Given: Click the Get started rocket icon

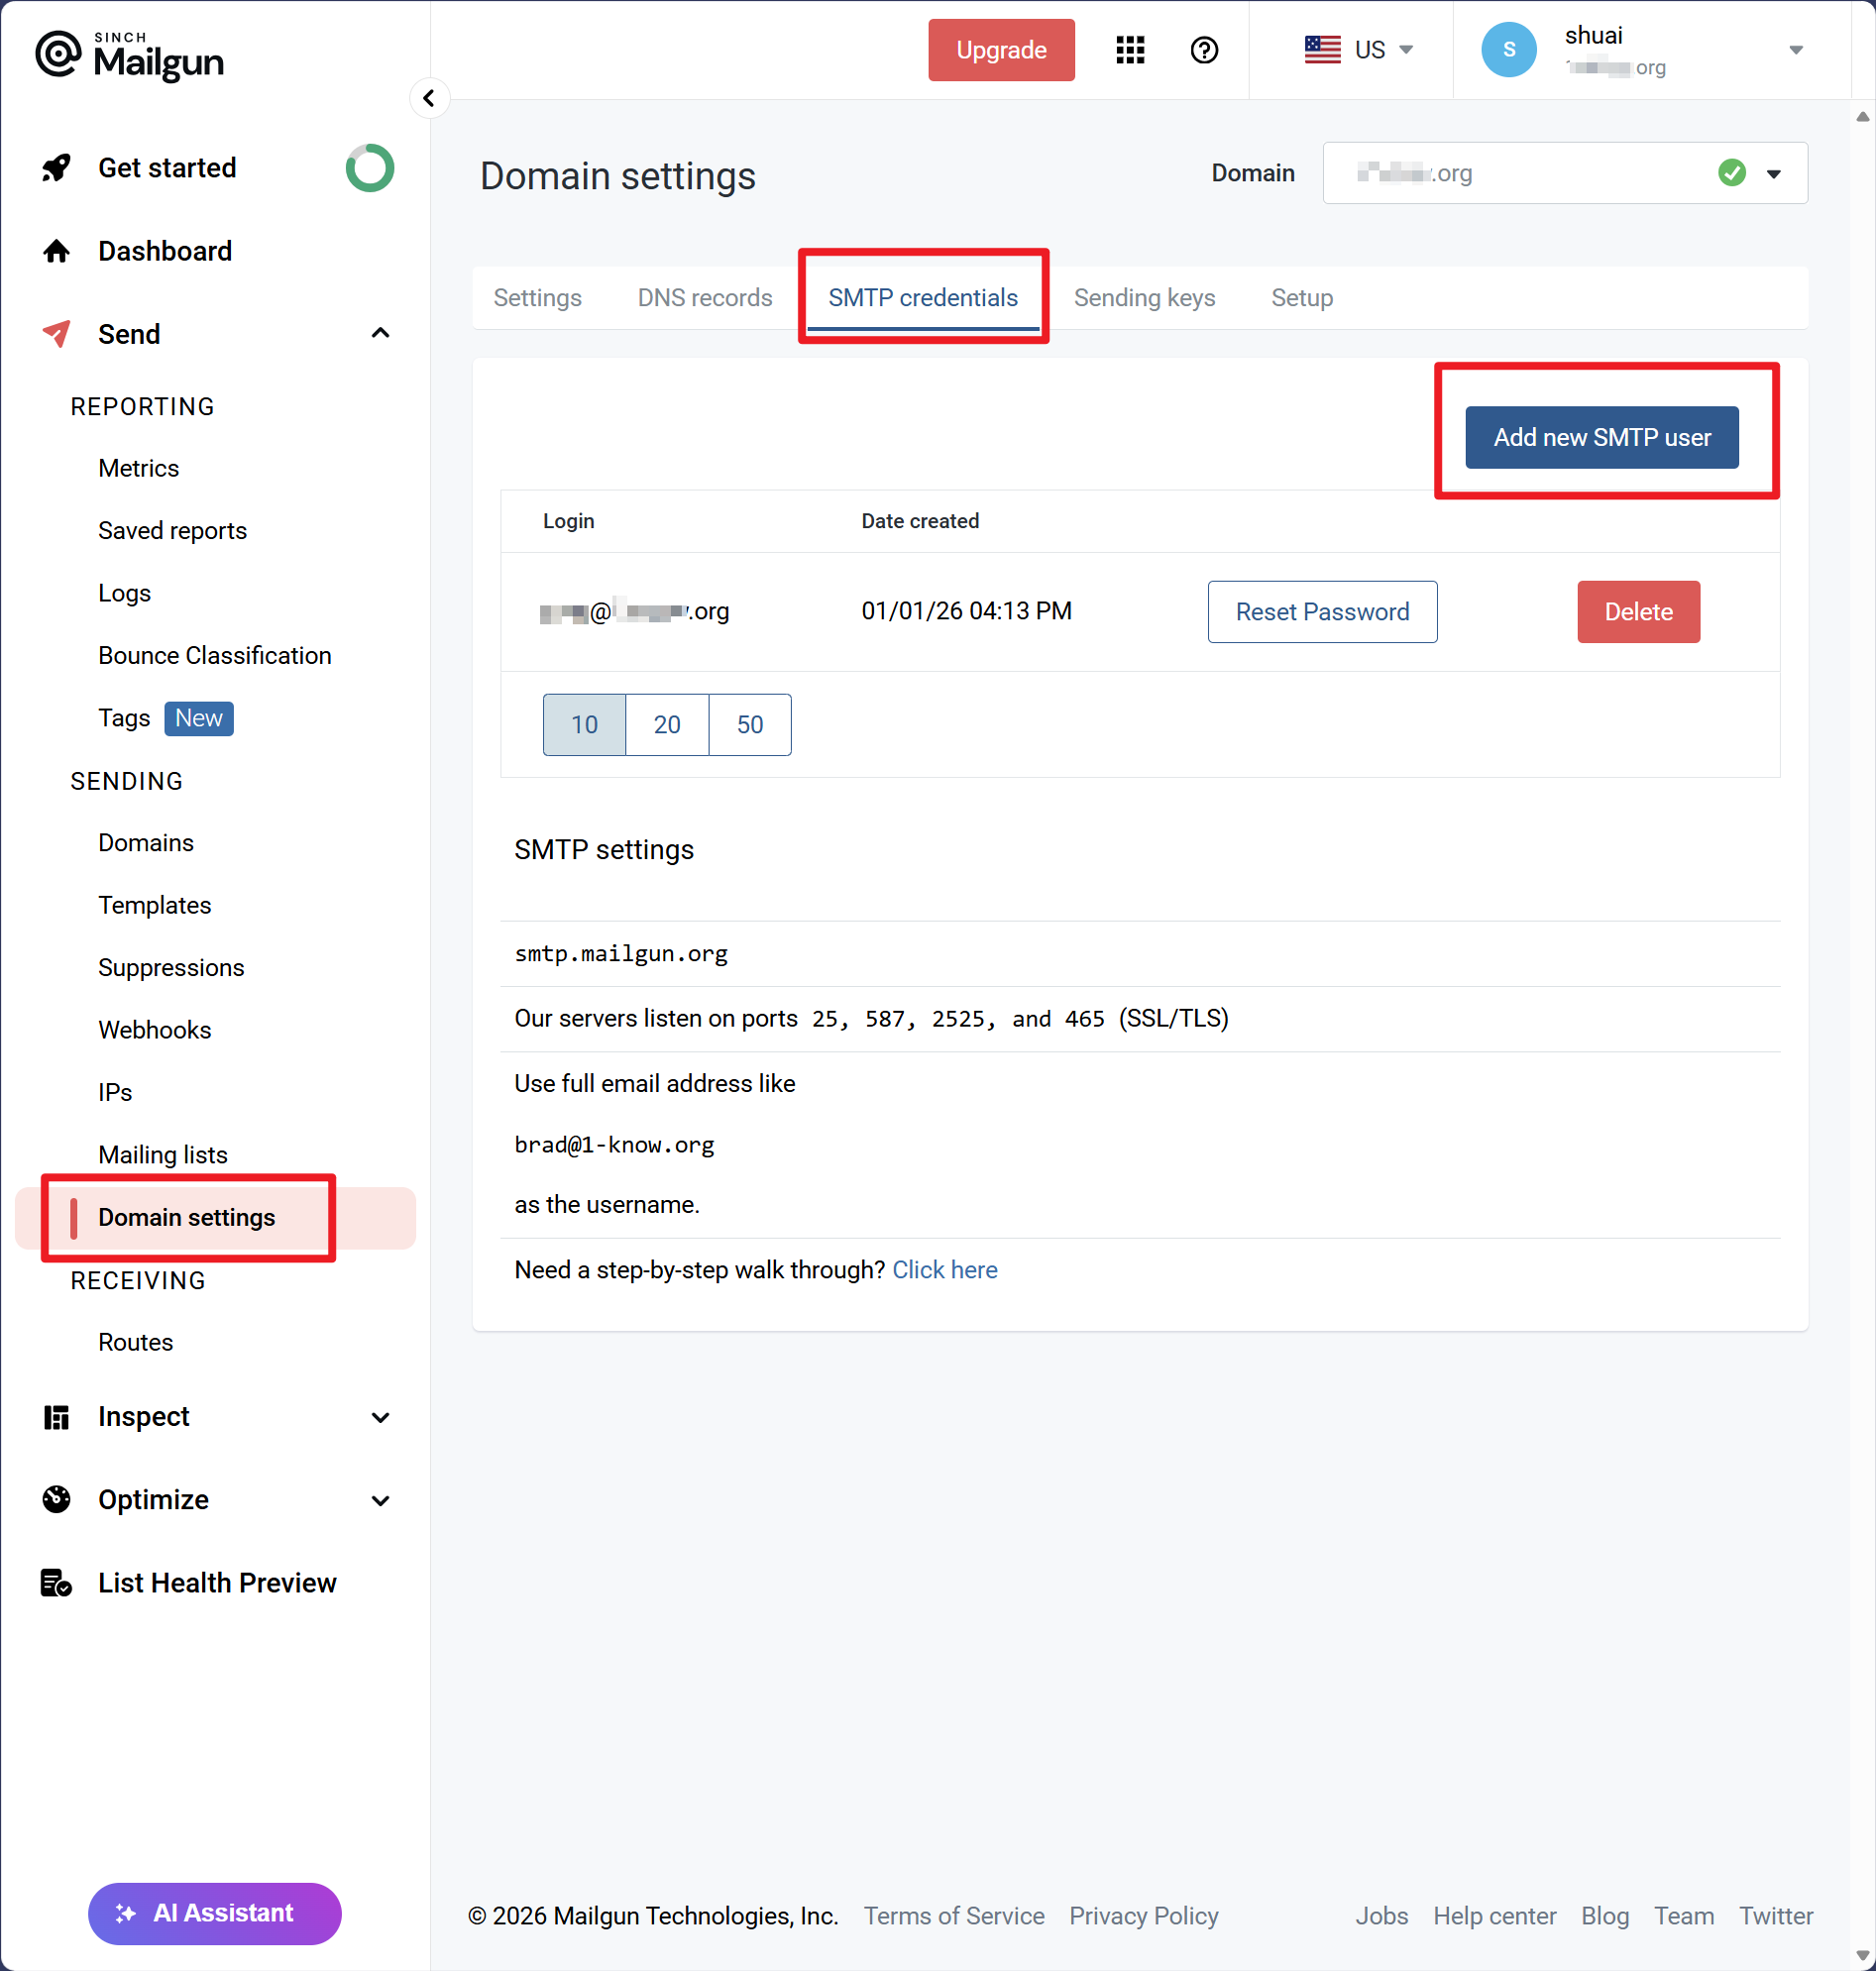Looking at the screenshot, I should (56, 168).
